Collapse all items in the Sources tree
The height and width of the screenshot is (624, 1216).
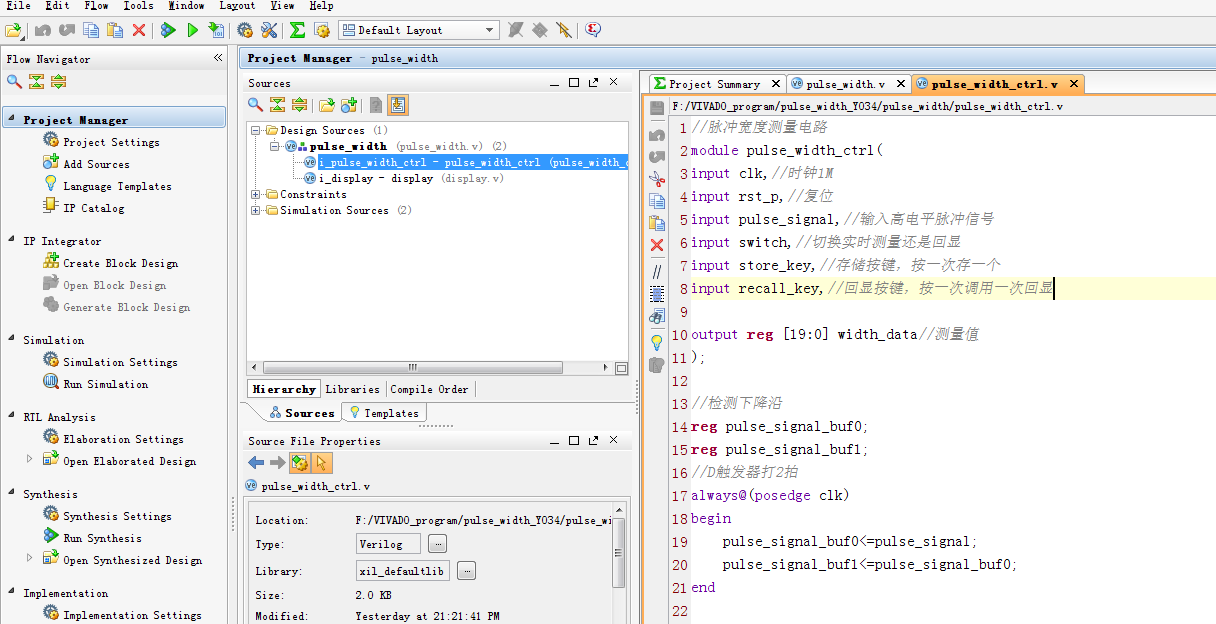click(278, 104)
